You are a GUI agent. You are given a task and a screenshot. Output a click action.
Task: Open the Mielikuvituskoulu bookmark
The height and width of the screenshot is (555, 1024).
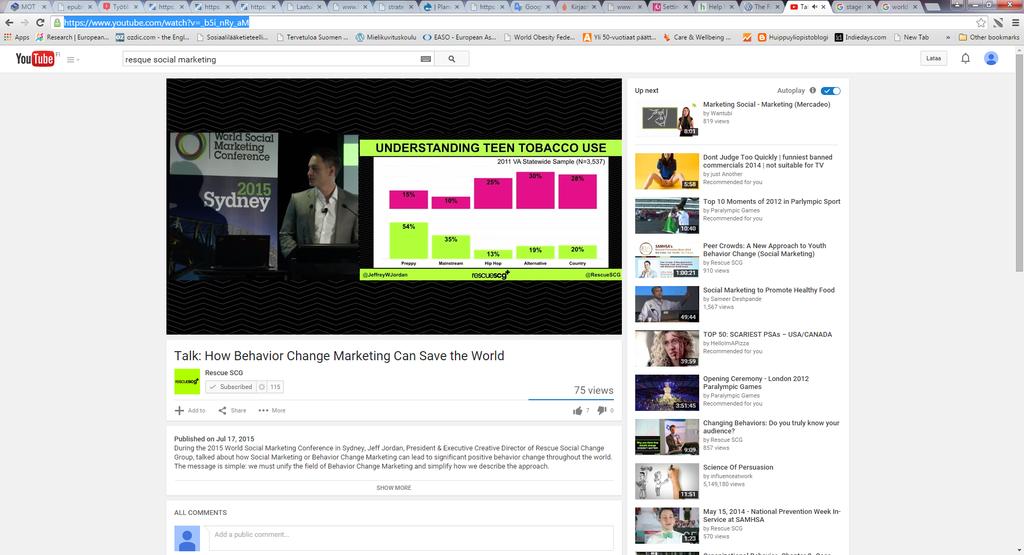tap(385, 38)
